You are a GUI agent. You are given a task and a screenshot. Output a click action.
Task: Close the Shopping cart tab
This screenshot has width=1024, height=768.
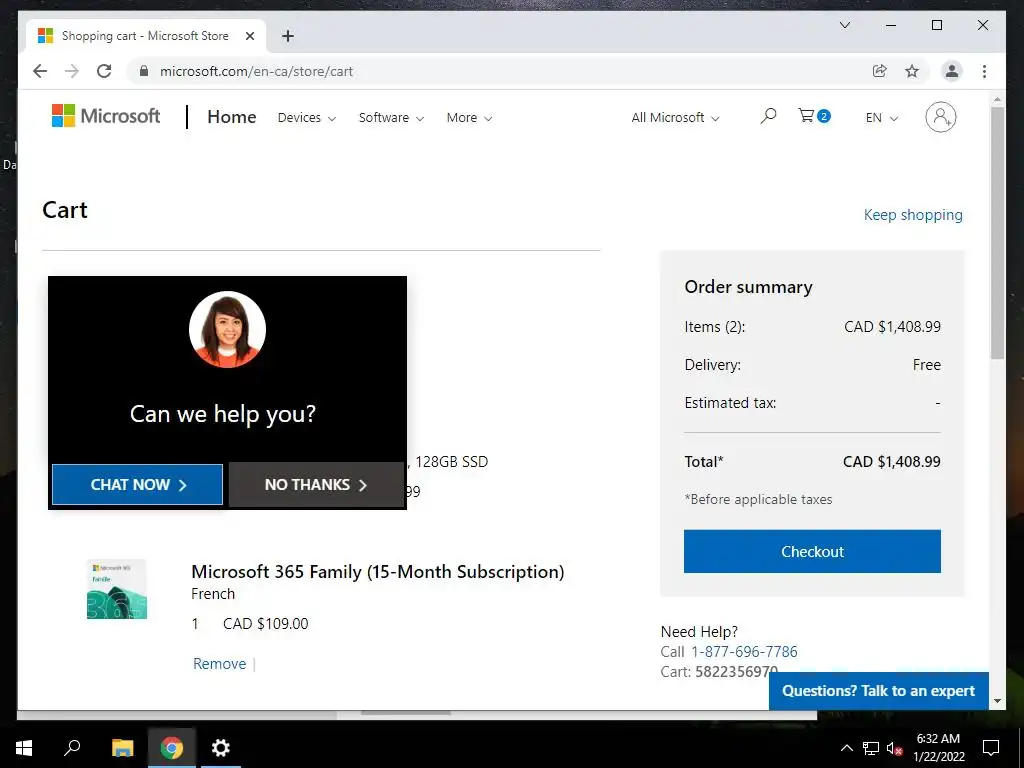click(249, 36)
